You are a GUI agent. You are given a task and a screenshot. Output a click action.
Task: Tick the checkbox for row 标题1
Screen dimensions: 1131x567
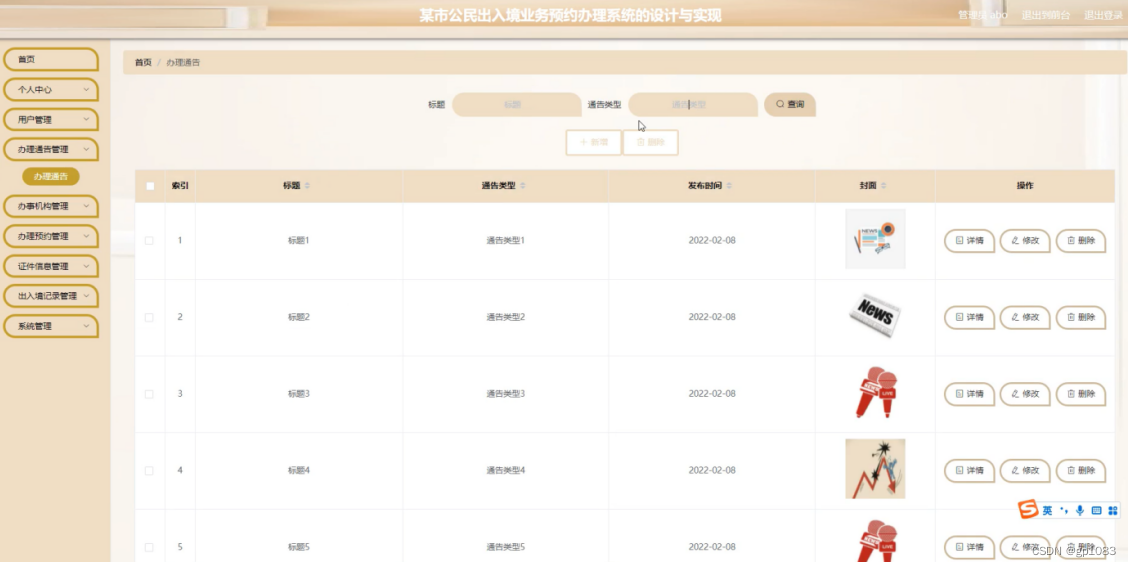(x=149, y=241)
